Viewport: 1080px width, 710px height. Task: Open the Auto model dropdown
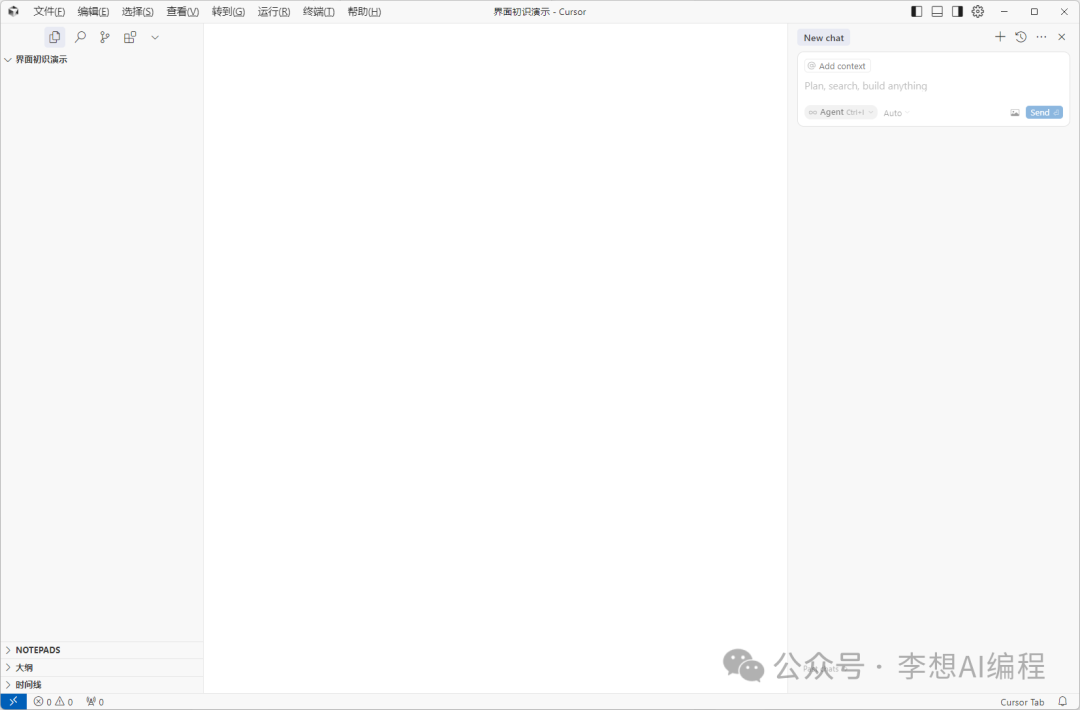coord(896,113)
